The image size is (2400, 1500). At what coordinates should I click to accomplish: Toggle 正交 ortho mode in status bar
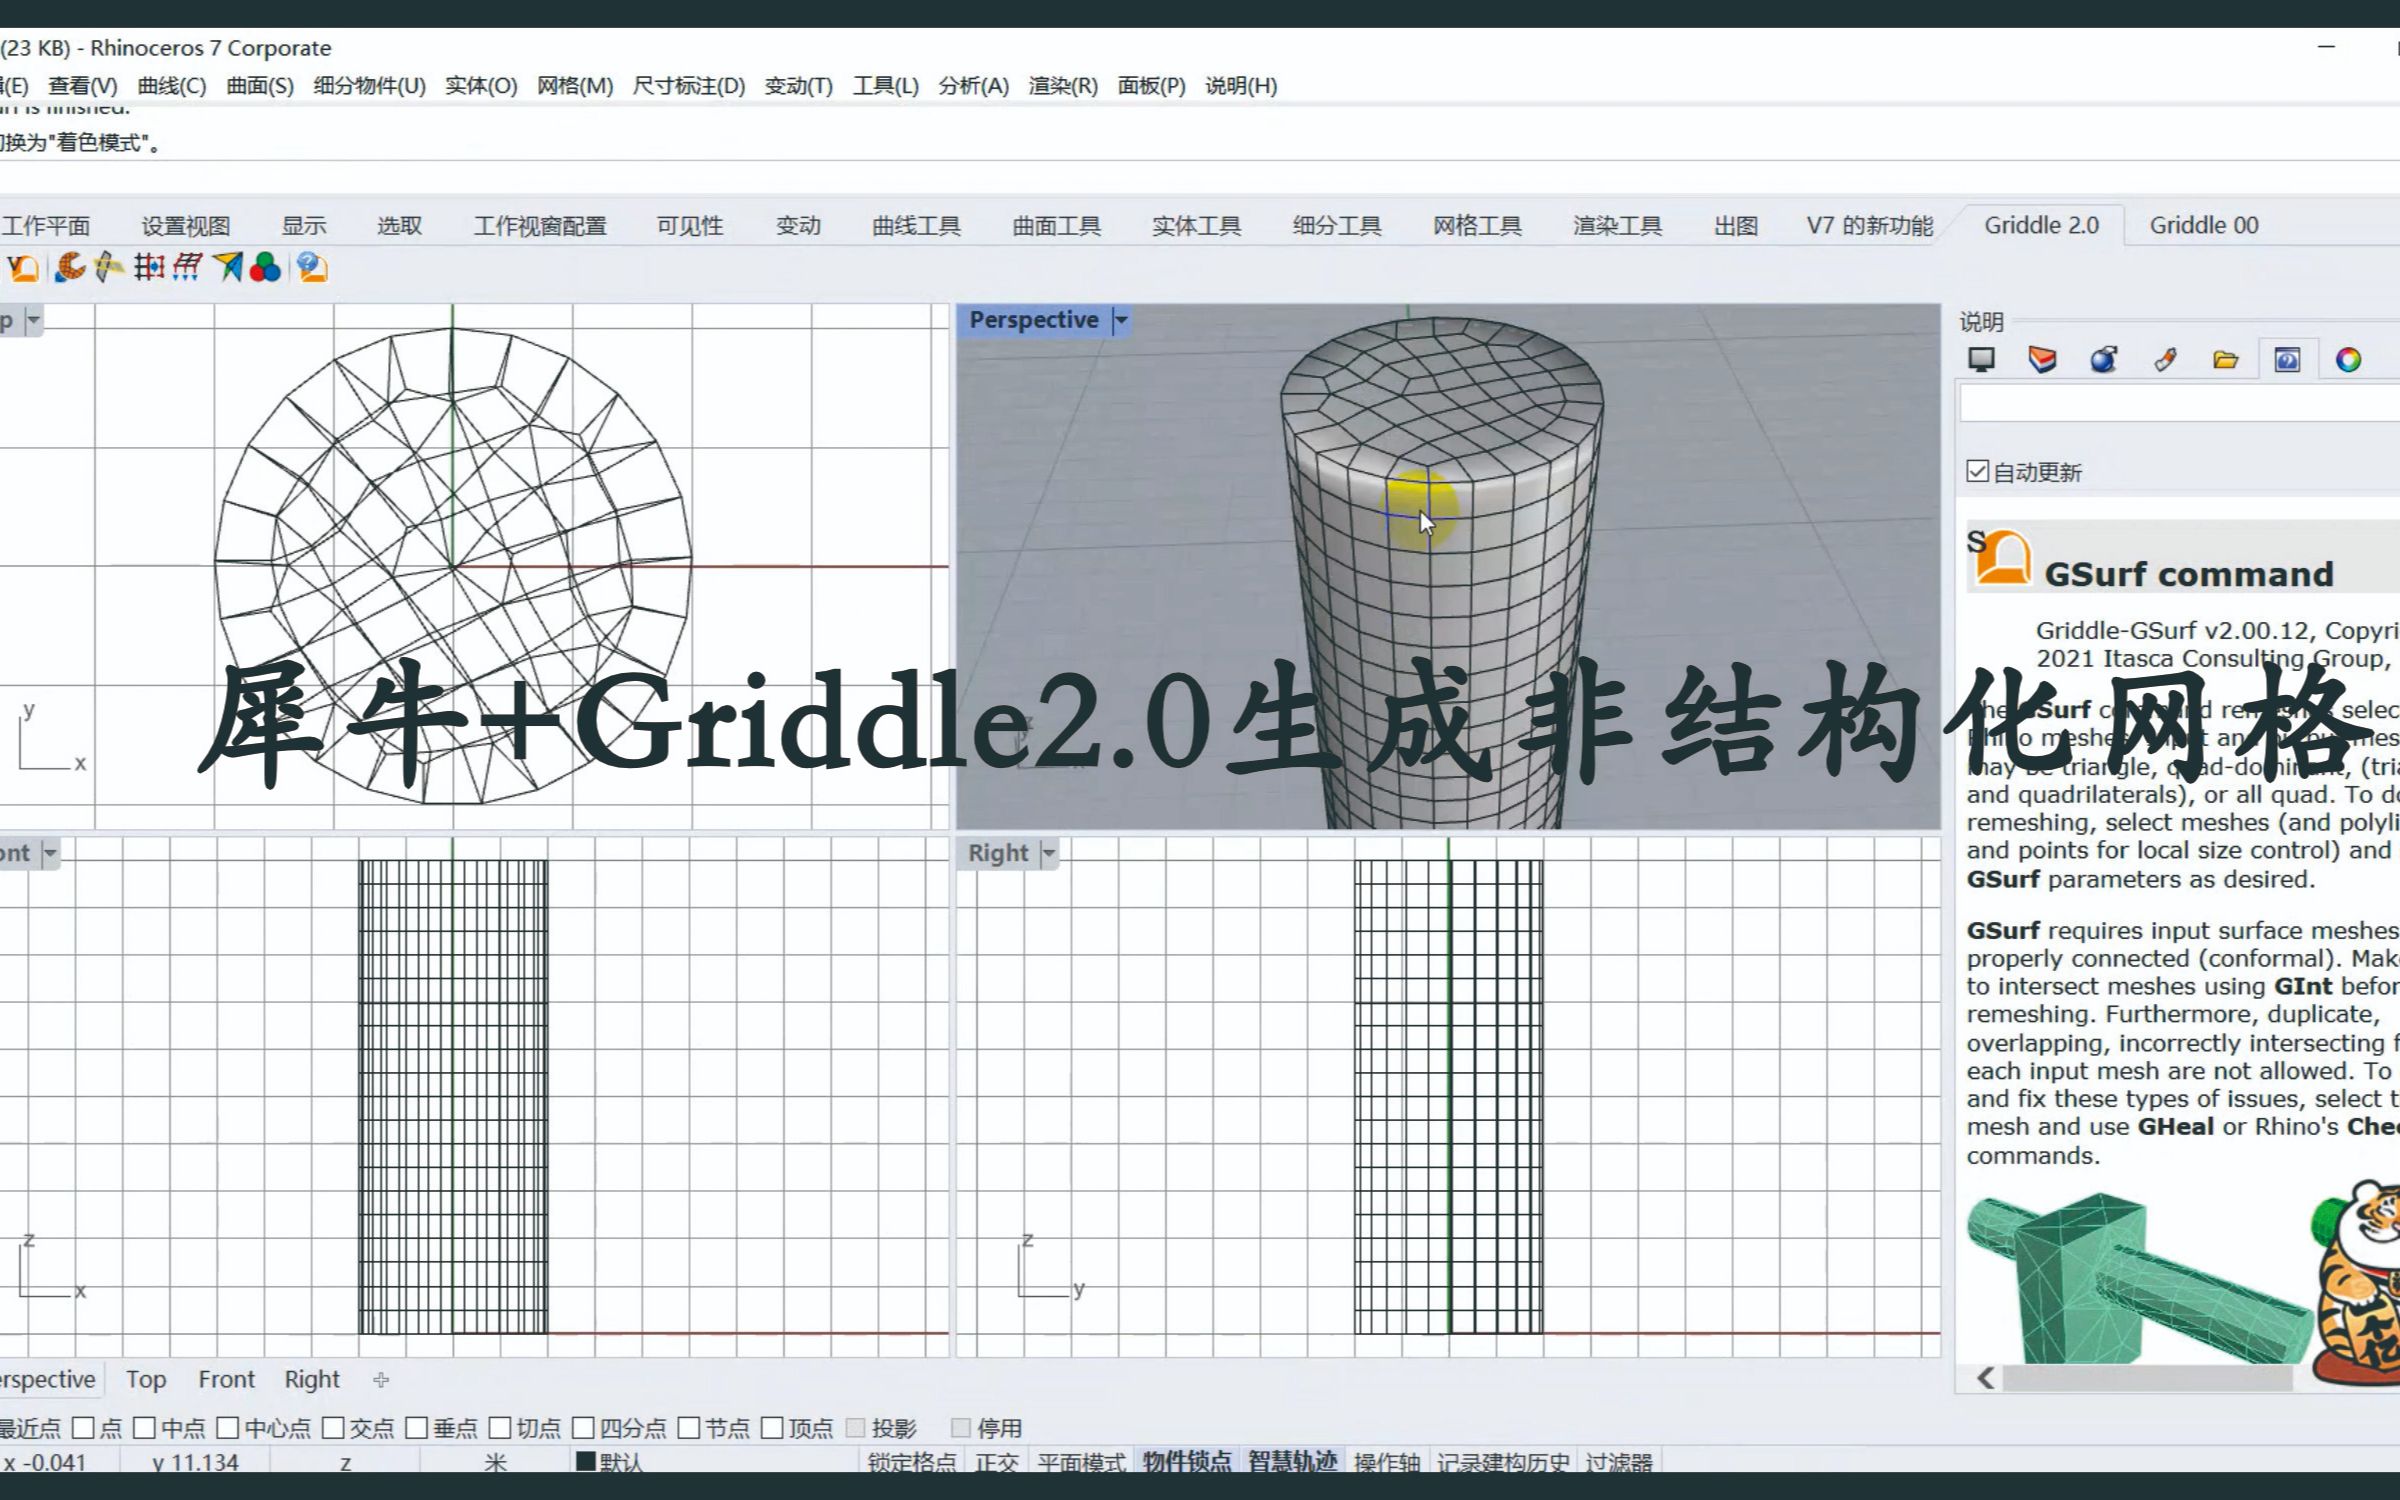click(997, 1463)
